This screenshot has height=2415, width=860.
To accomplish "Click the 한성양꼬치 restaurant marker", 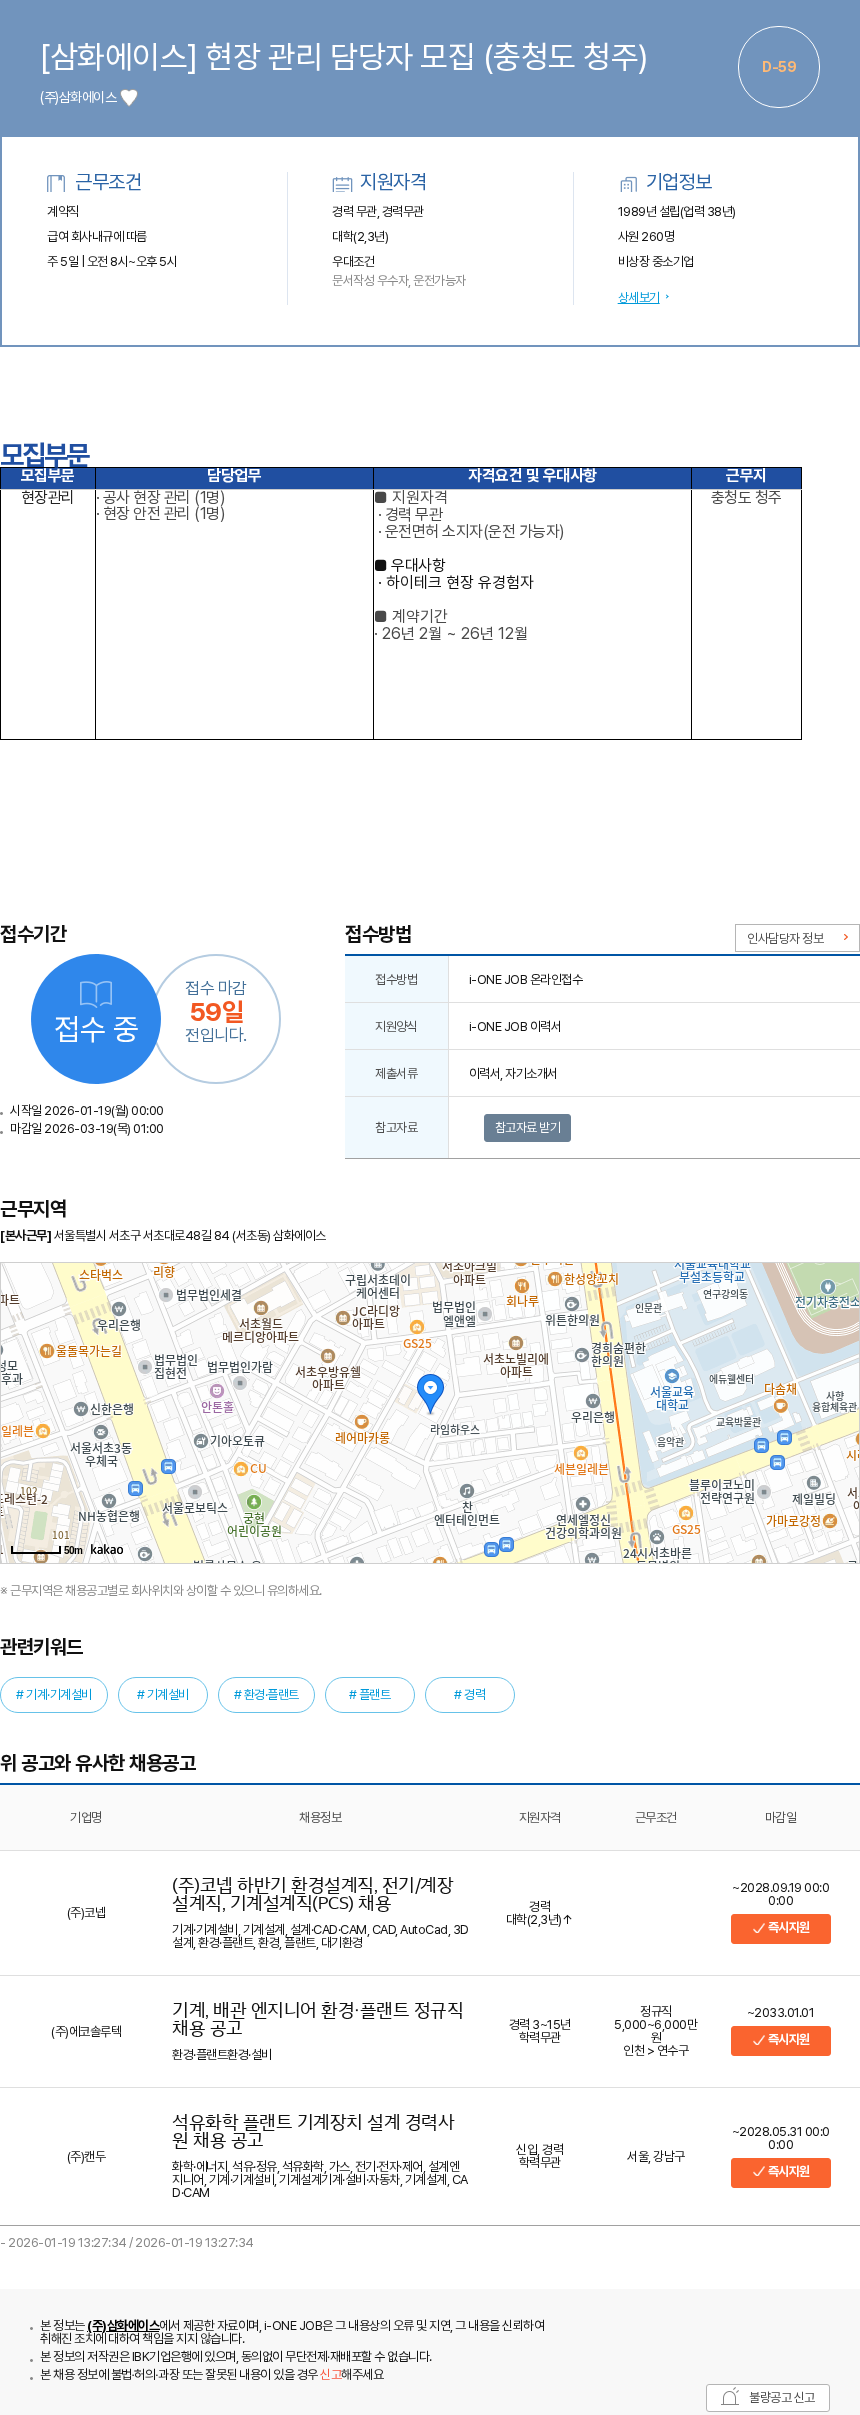I will [555, 1279].
